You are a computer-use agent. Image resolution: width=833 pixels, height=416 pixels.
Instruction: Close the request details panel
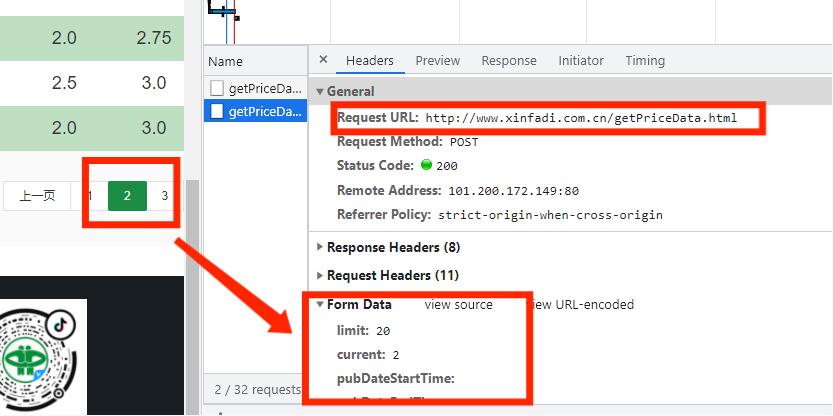point(323,60)
